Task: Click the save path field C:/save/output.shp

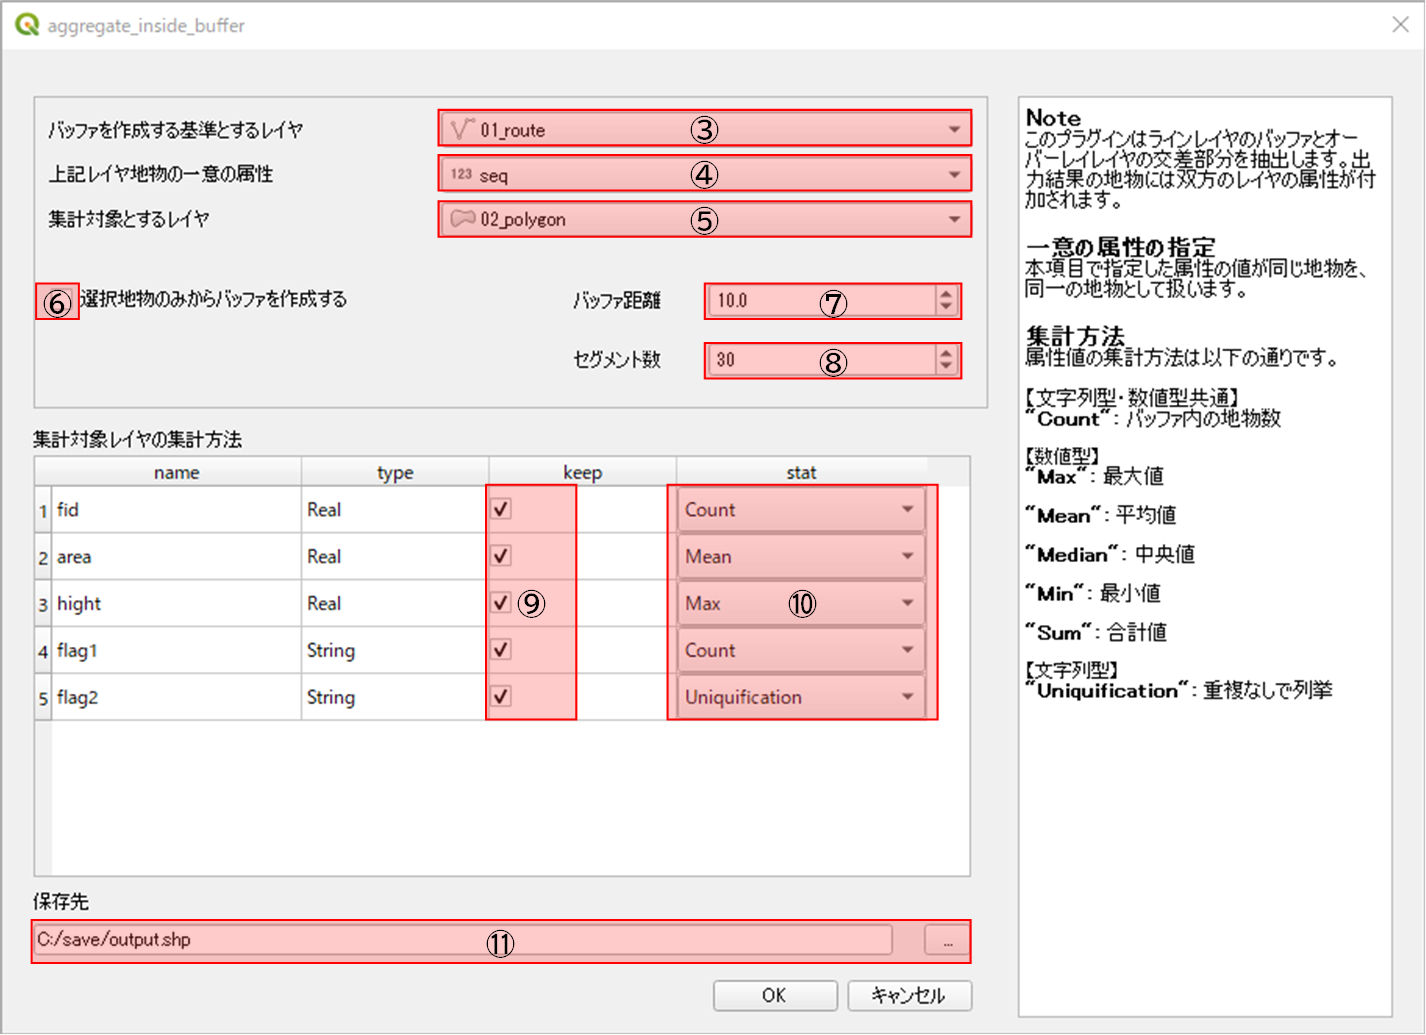Action: pyautogui.click(x=460, y=940)
